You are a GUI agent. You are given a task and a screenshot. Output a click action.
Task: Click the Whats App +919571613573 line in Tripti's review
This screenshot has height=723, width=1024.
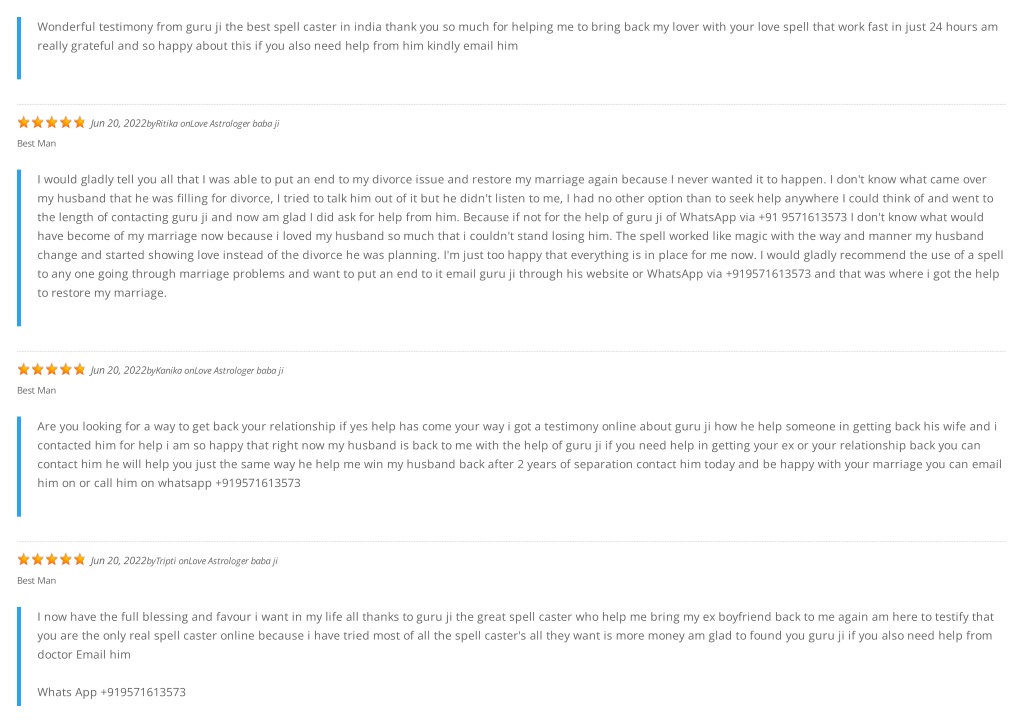(x=112, y=692)
